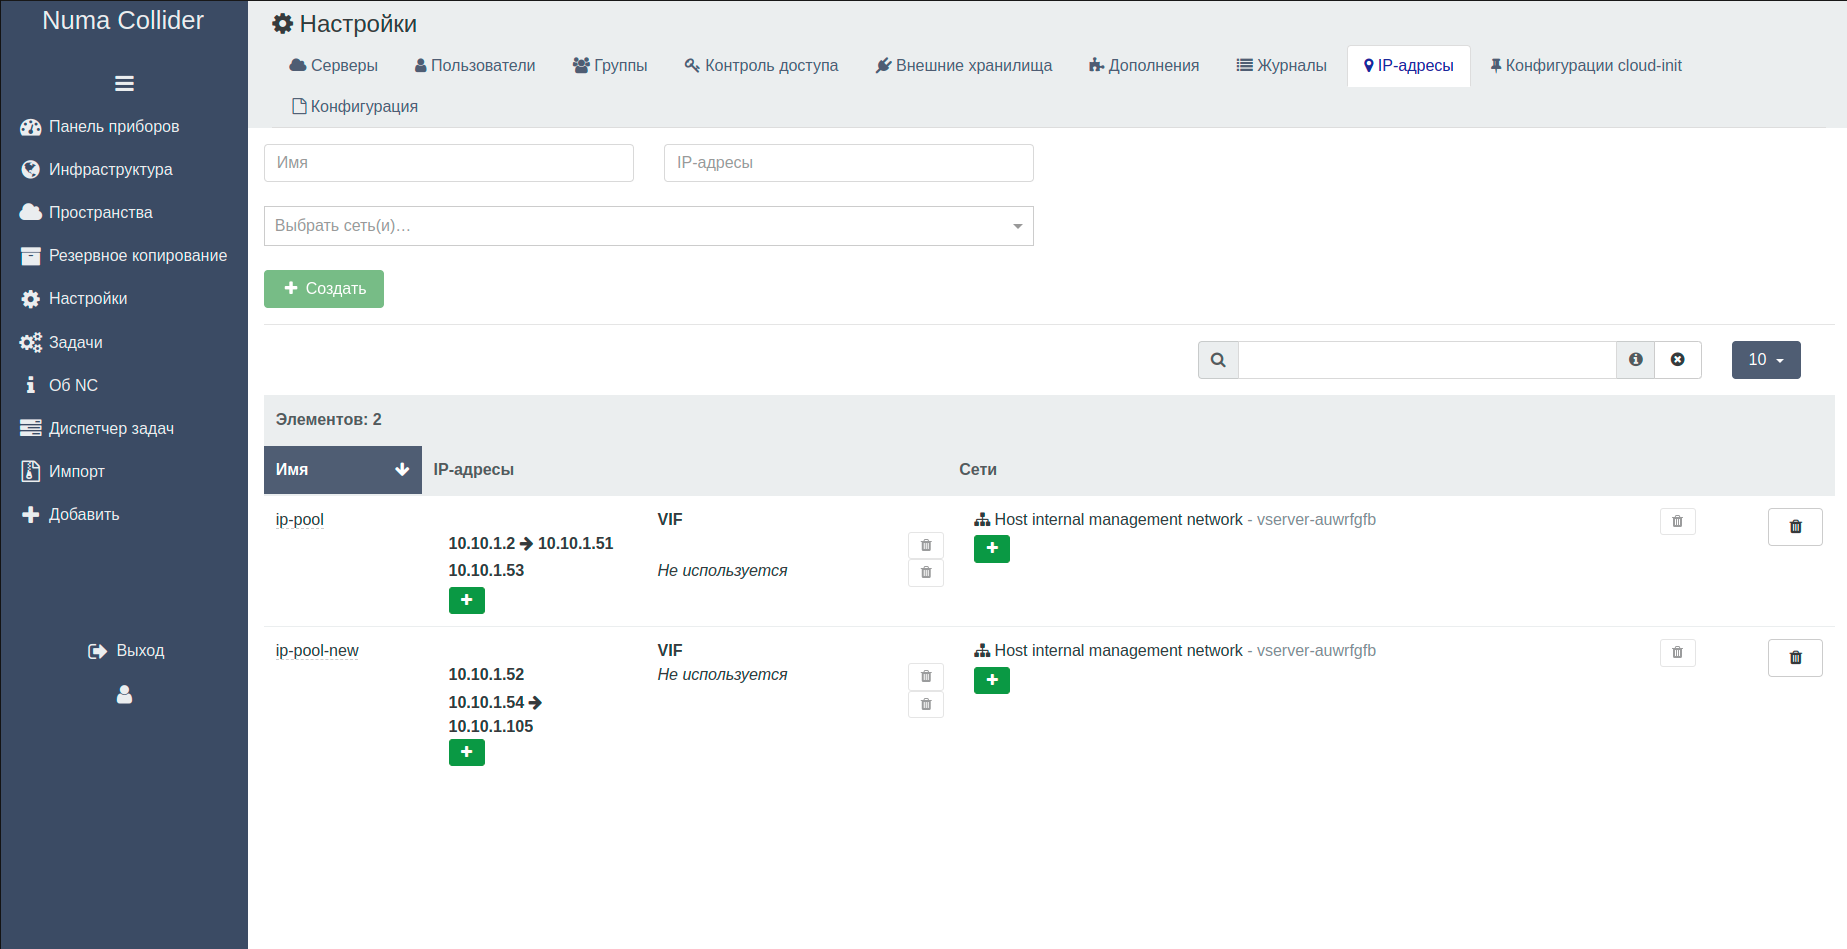Open Инфраструктура in sidebar
This screenshot has width=1847, height=949.
[97, 170]
